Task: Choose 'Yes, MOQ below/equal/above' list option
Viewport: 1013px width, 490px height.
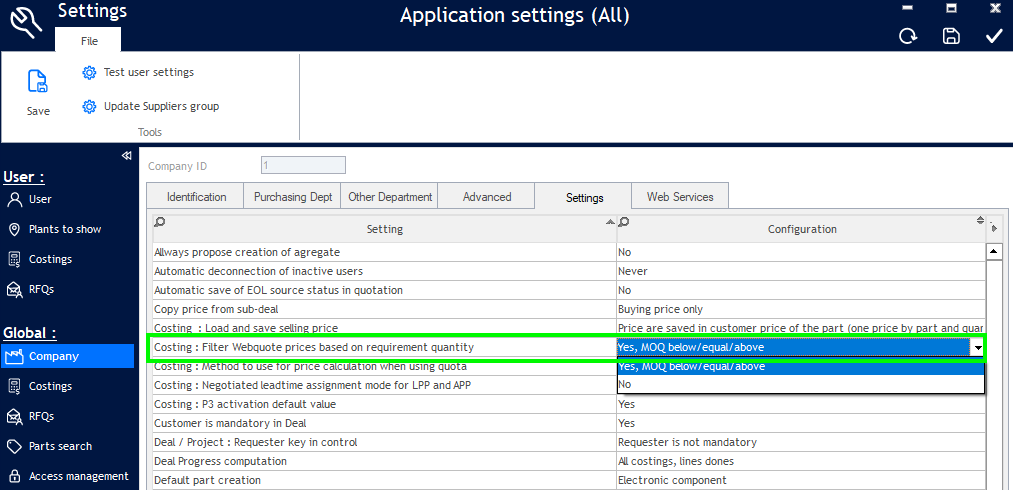Action: coord(691,366)
